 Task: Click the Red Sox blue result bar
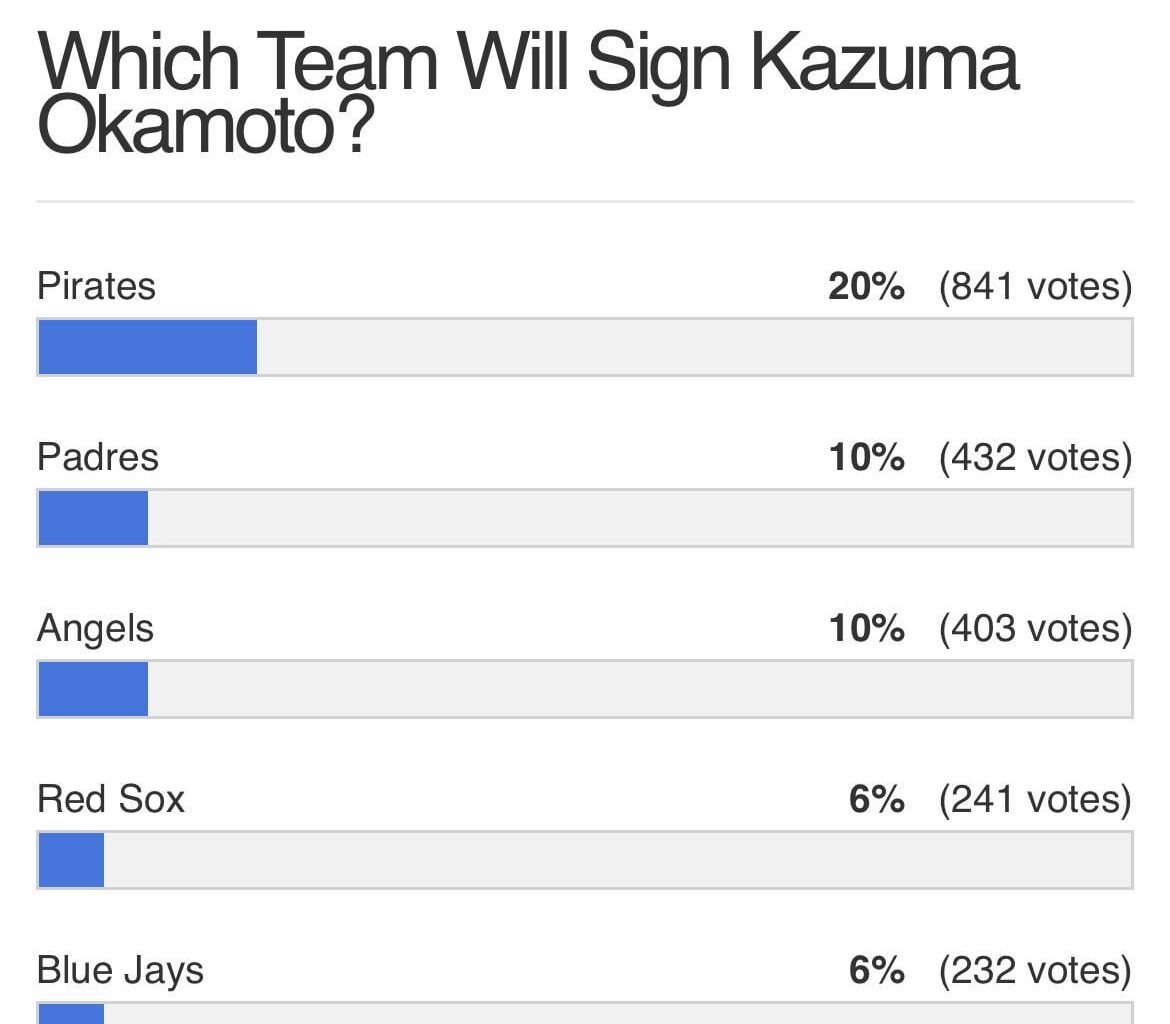point(71,860)
